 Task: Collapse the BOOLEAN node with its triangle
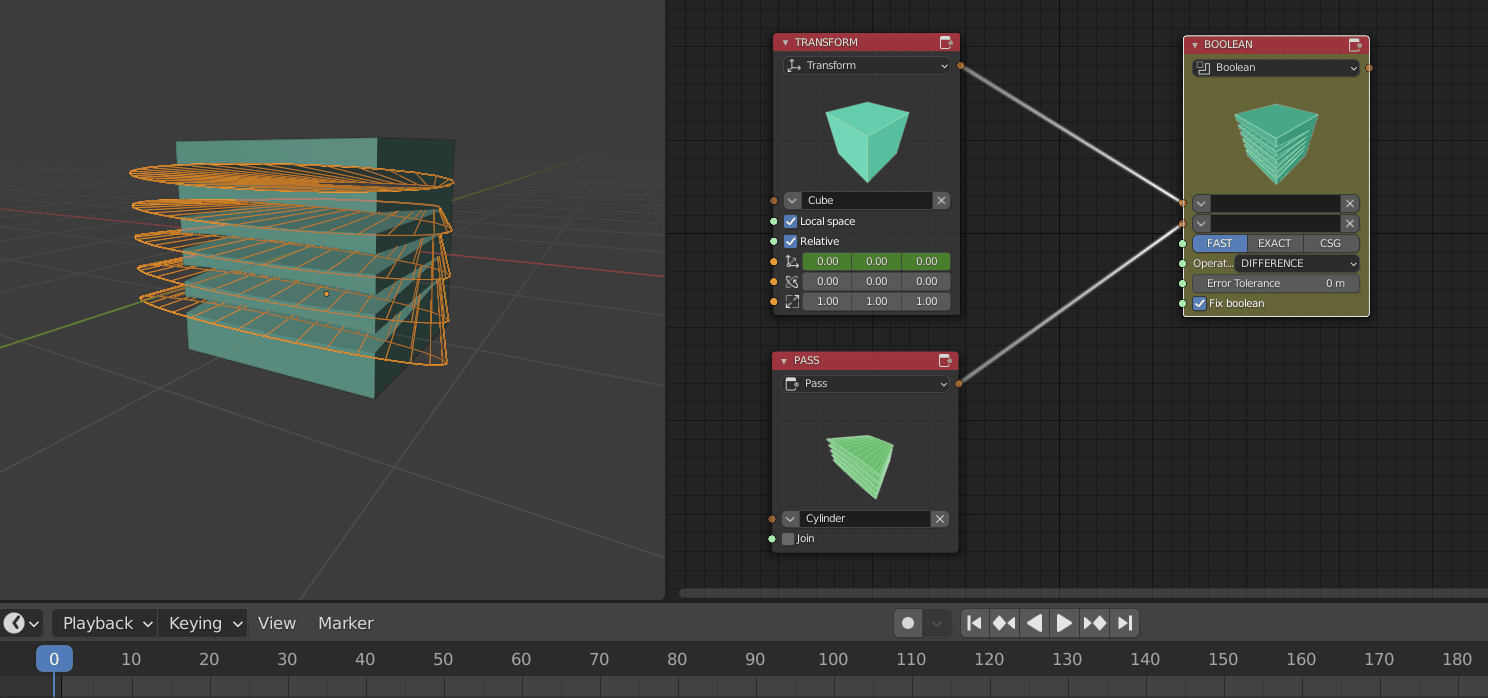[x=1195, y=45]
